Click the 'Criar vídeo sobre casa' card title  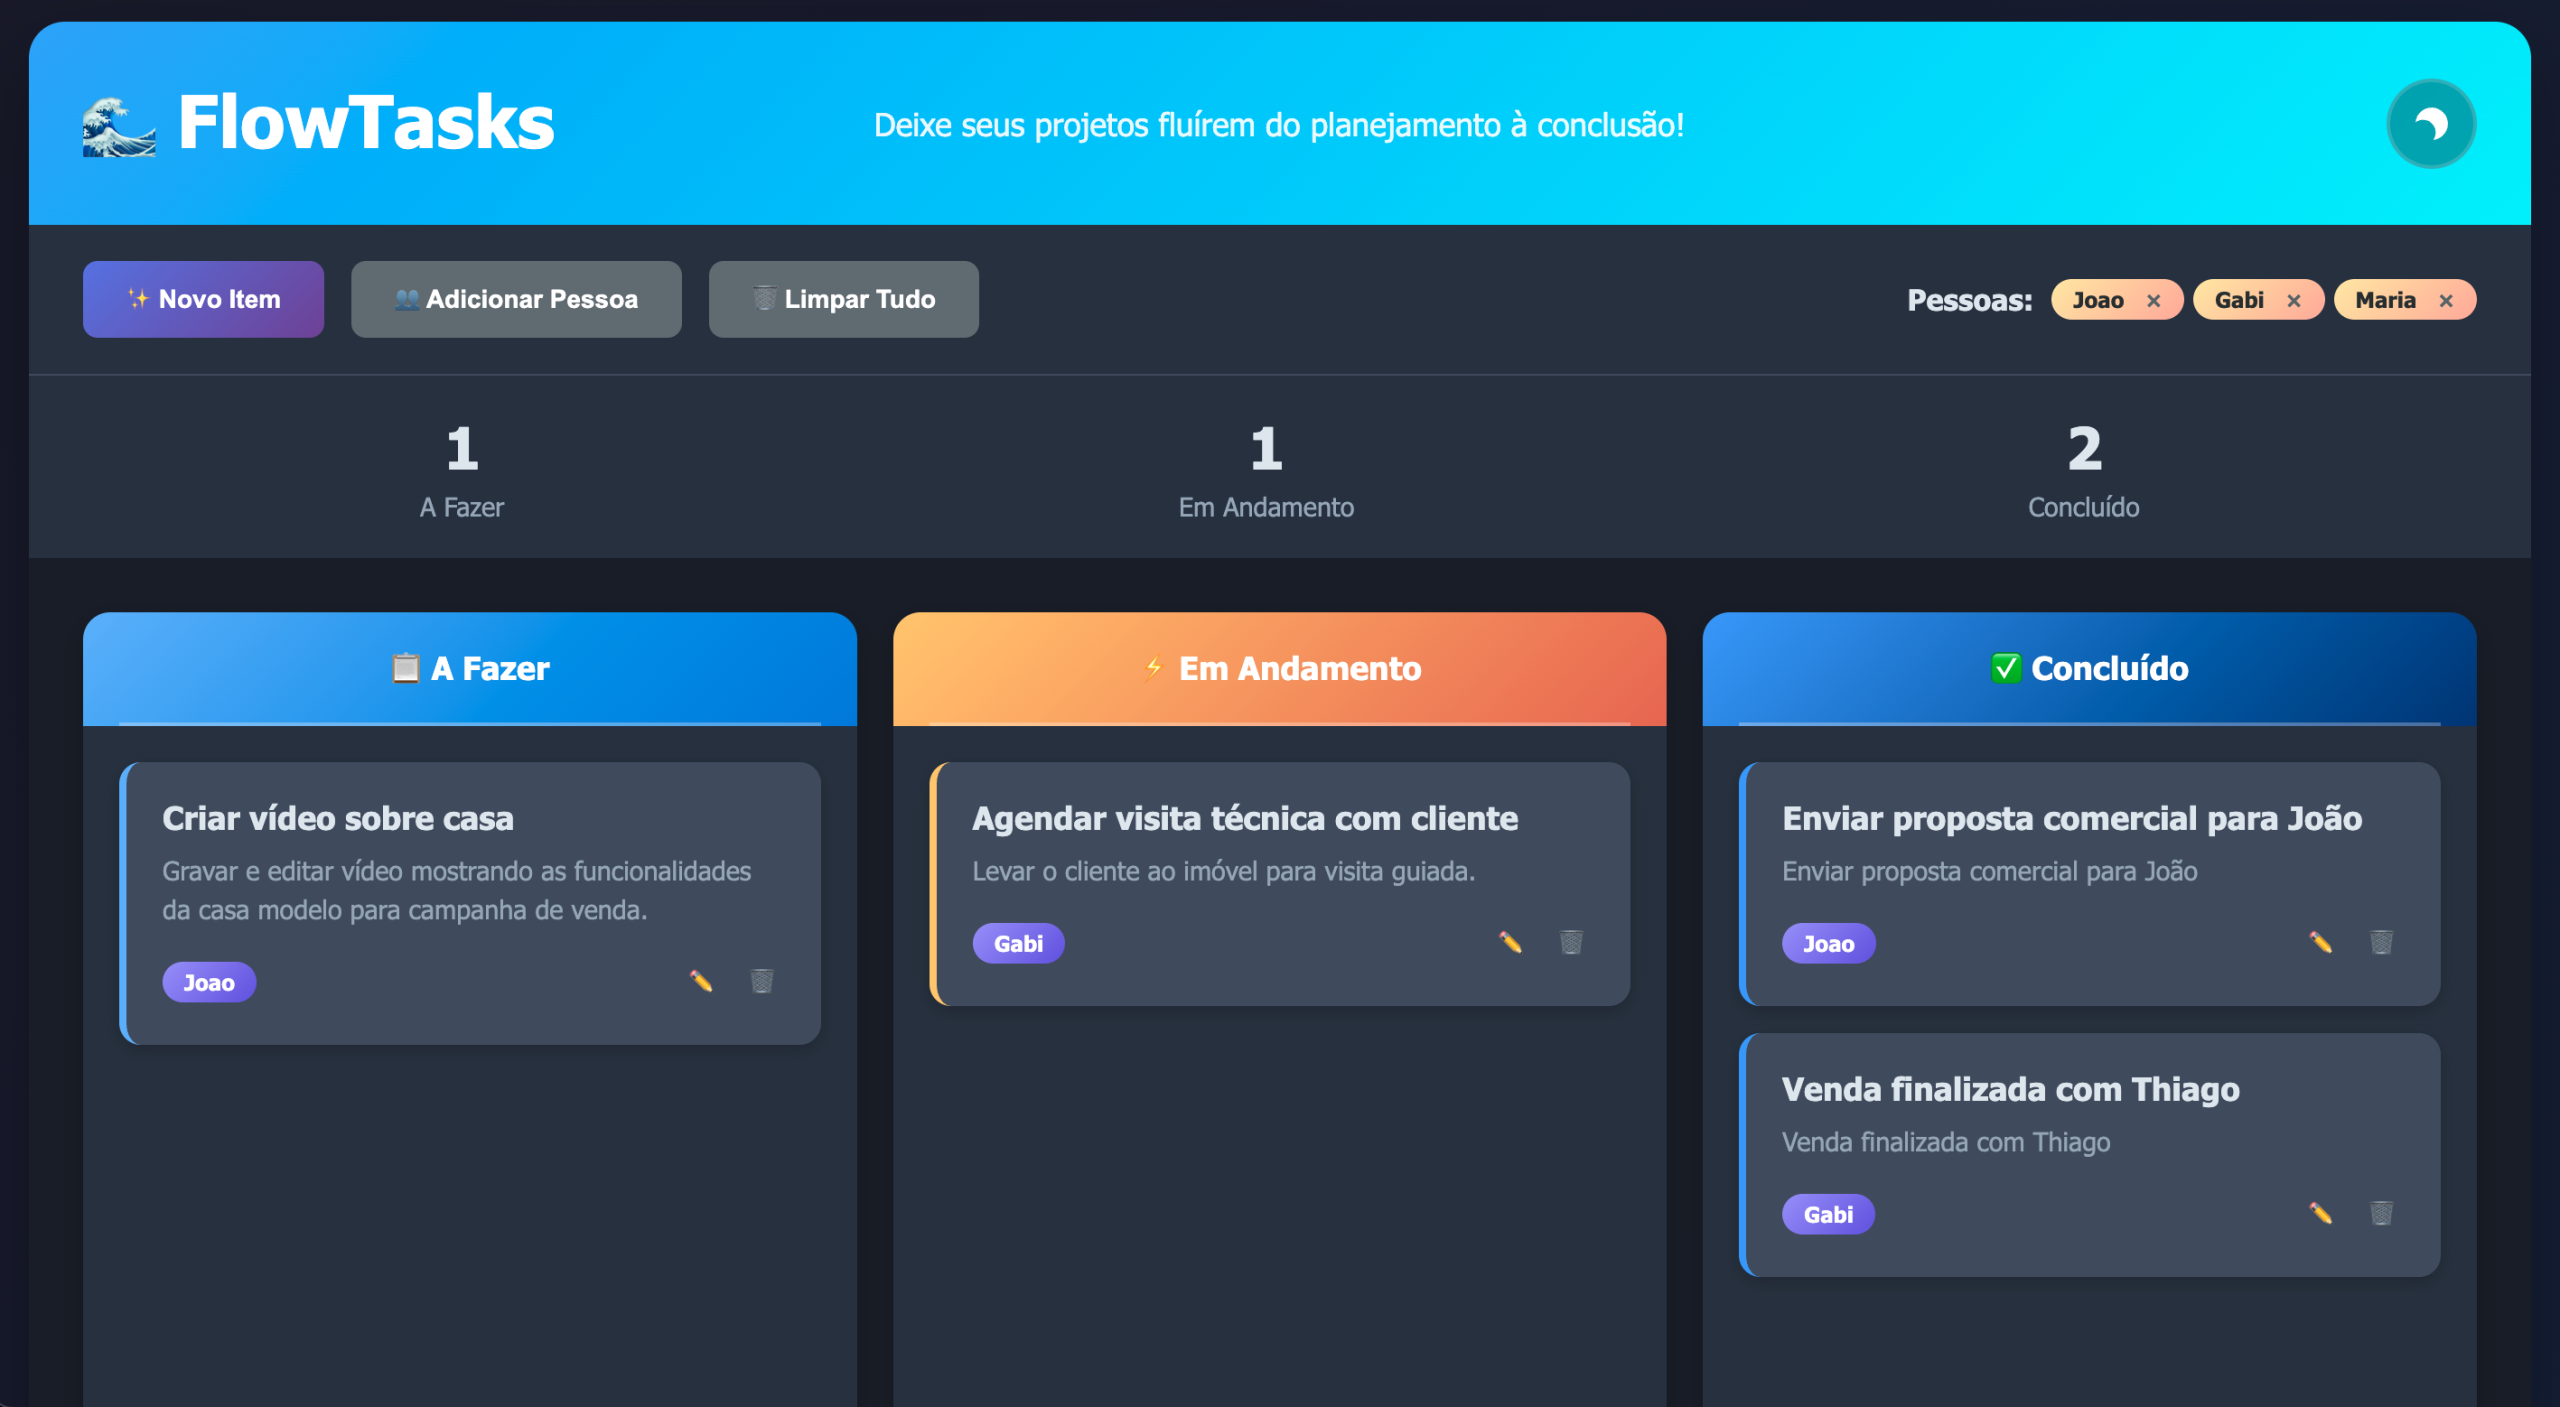point(338,818)
